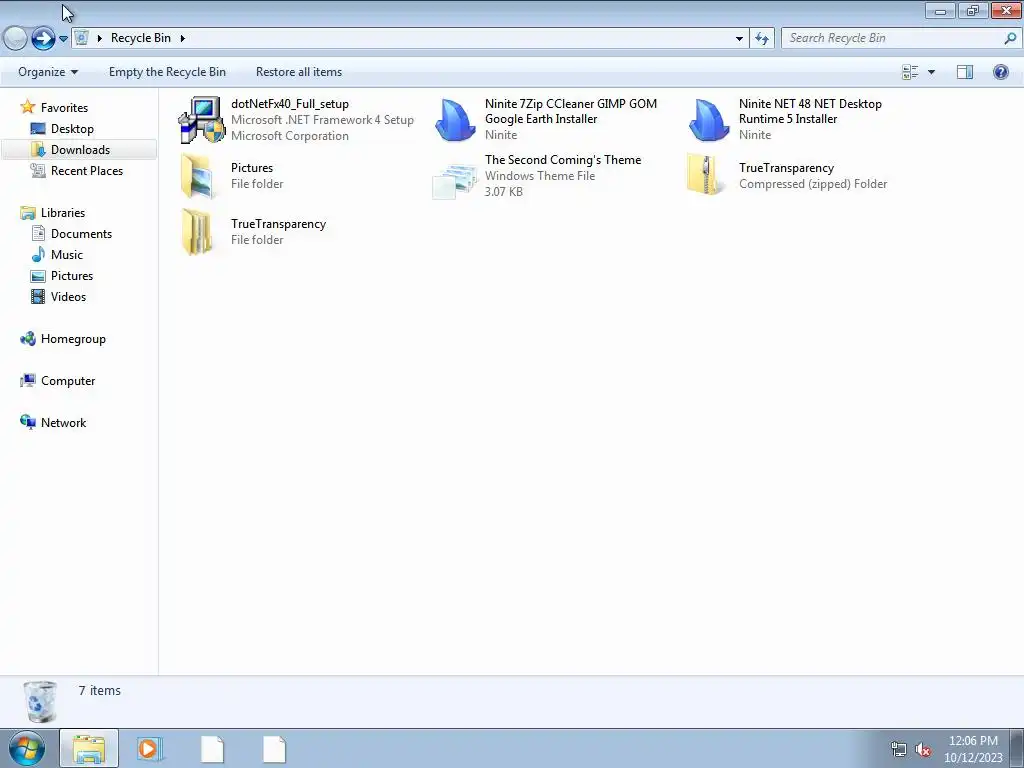Open Downloads in Favorites
The width and height of the screenshot is (1024, 768).
(x=80, y=150)
